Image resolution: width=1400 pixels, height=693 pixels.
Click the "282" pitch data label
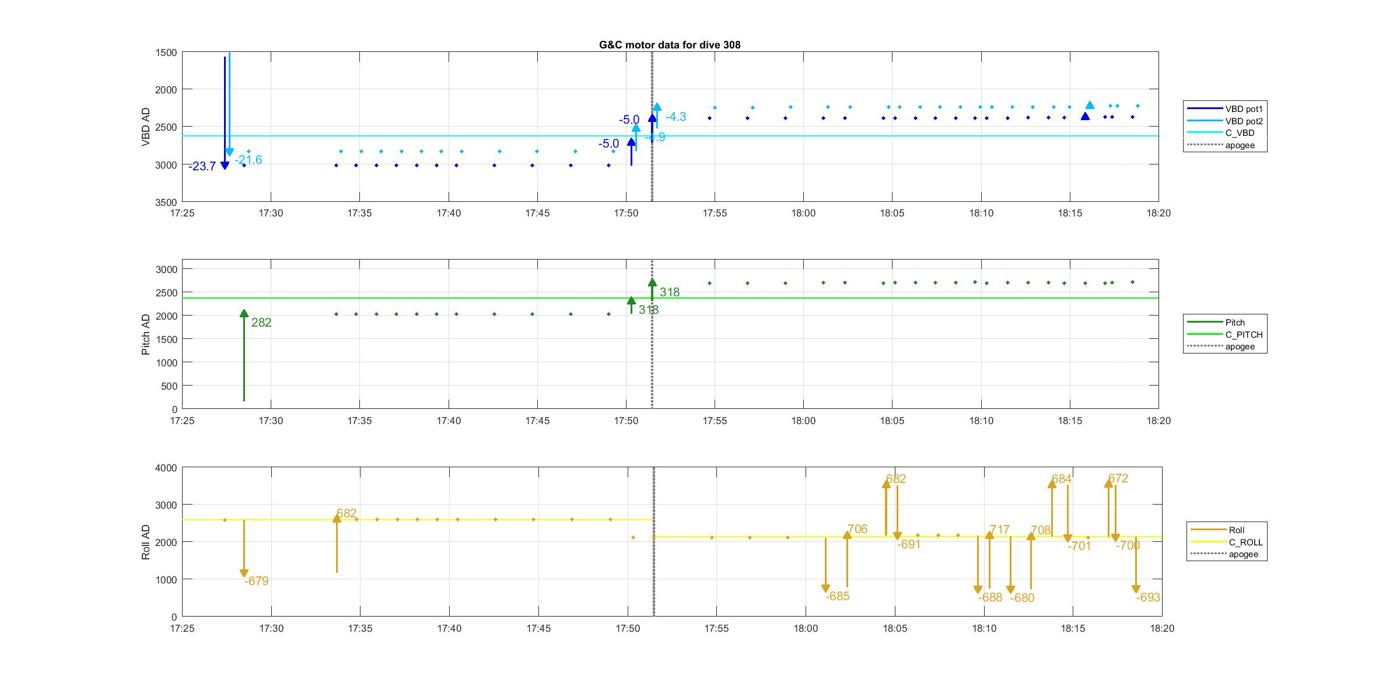(261, 323)
